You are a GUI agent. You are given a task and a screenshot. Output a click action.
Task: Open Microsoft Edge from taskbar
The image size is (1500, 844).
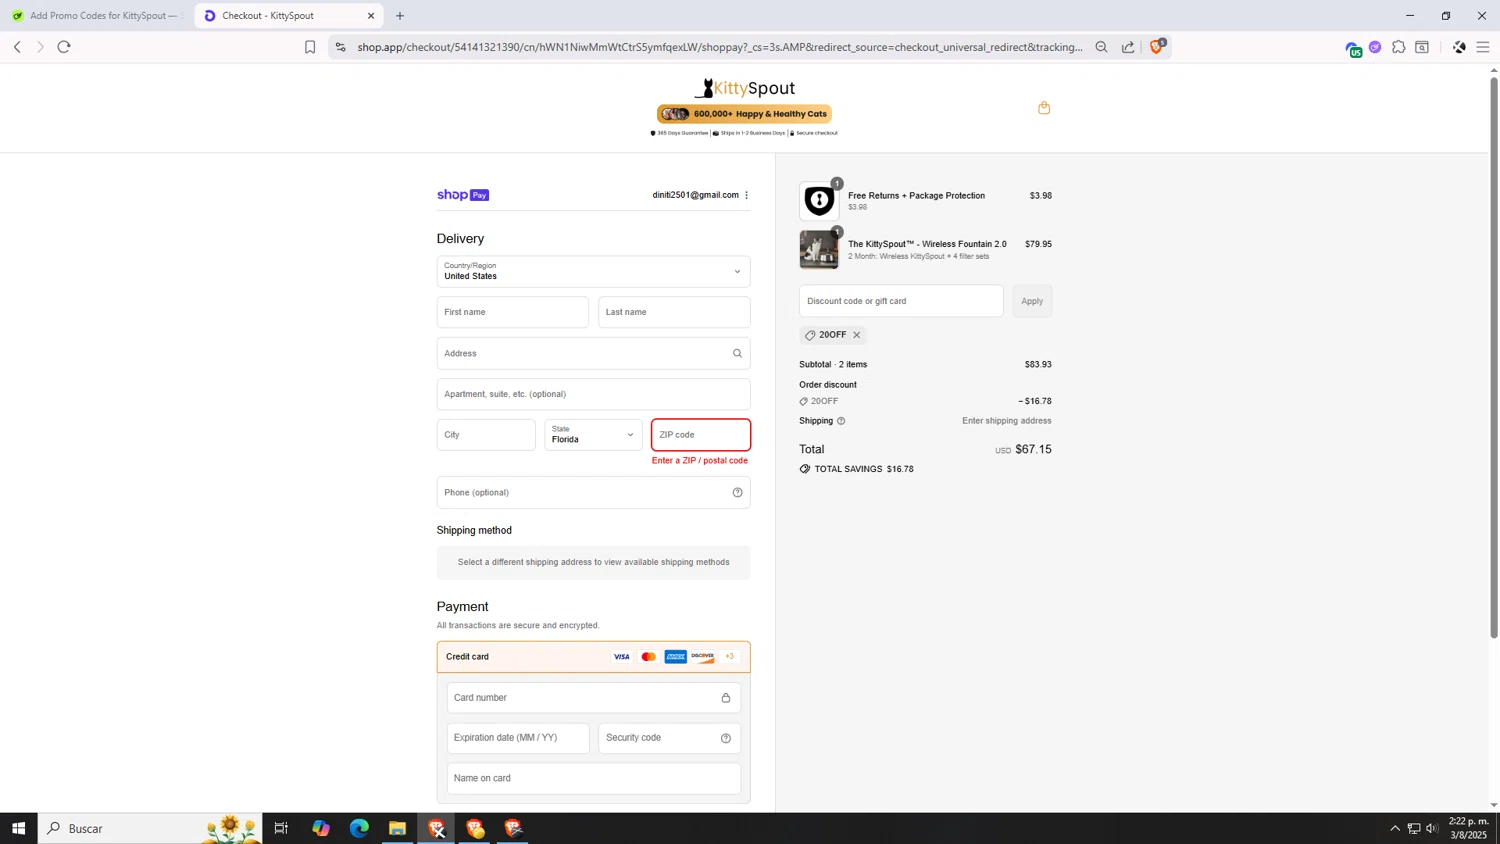[x=359, y=828]
